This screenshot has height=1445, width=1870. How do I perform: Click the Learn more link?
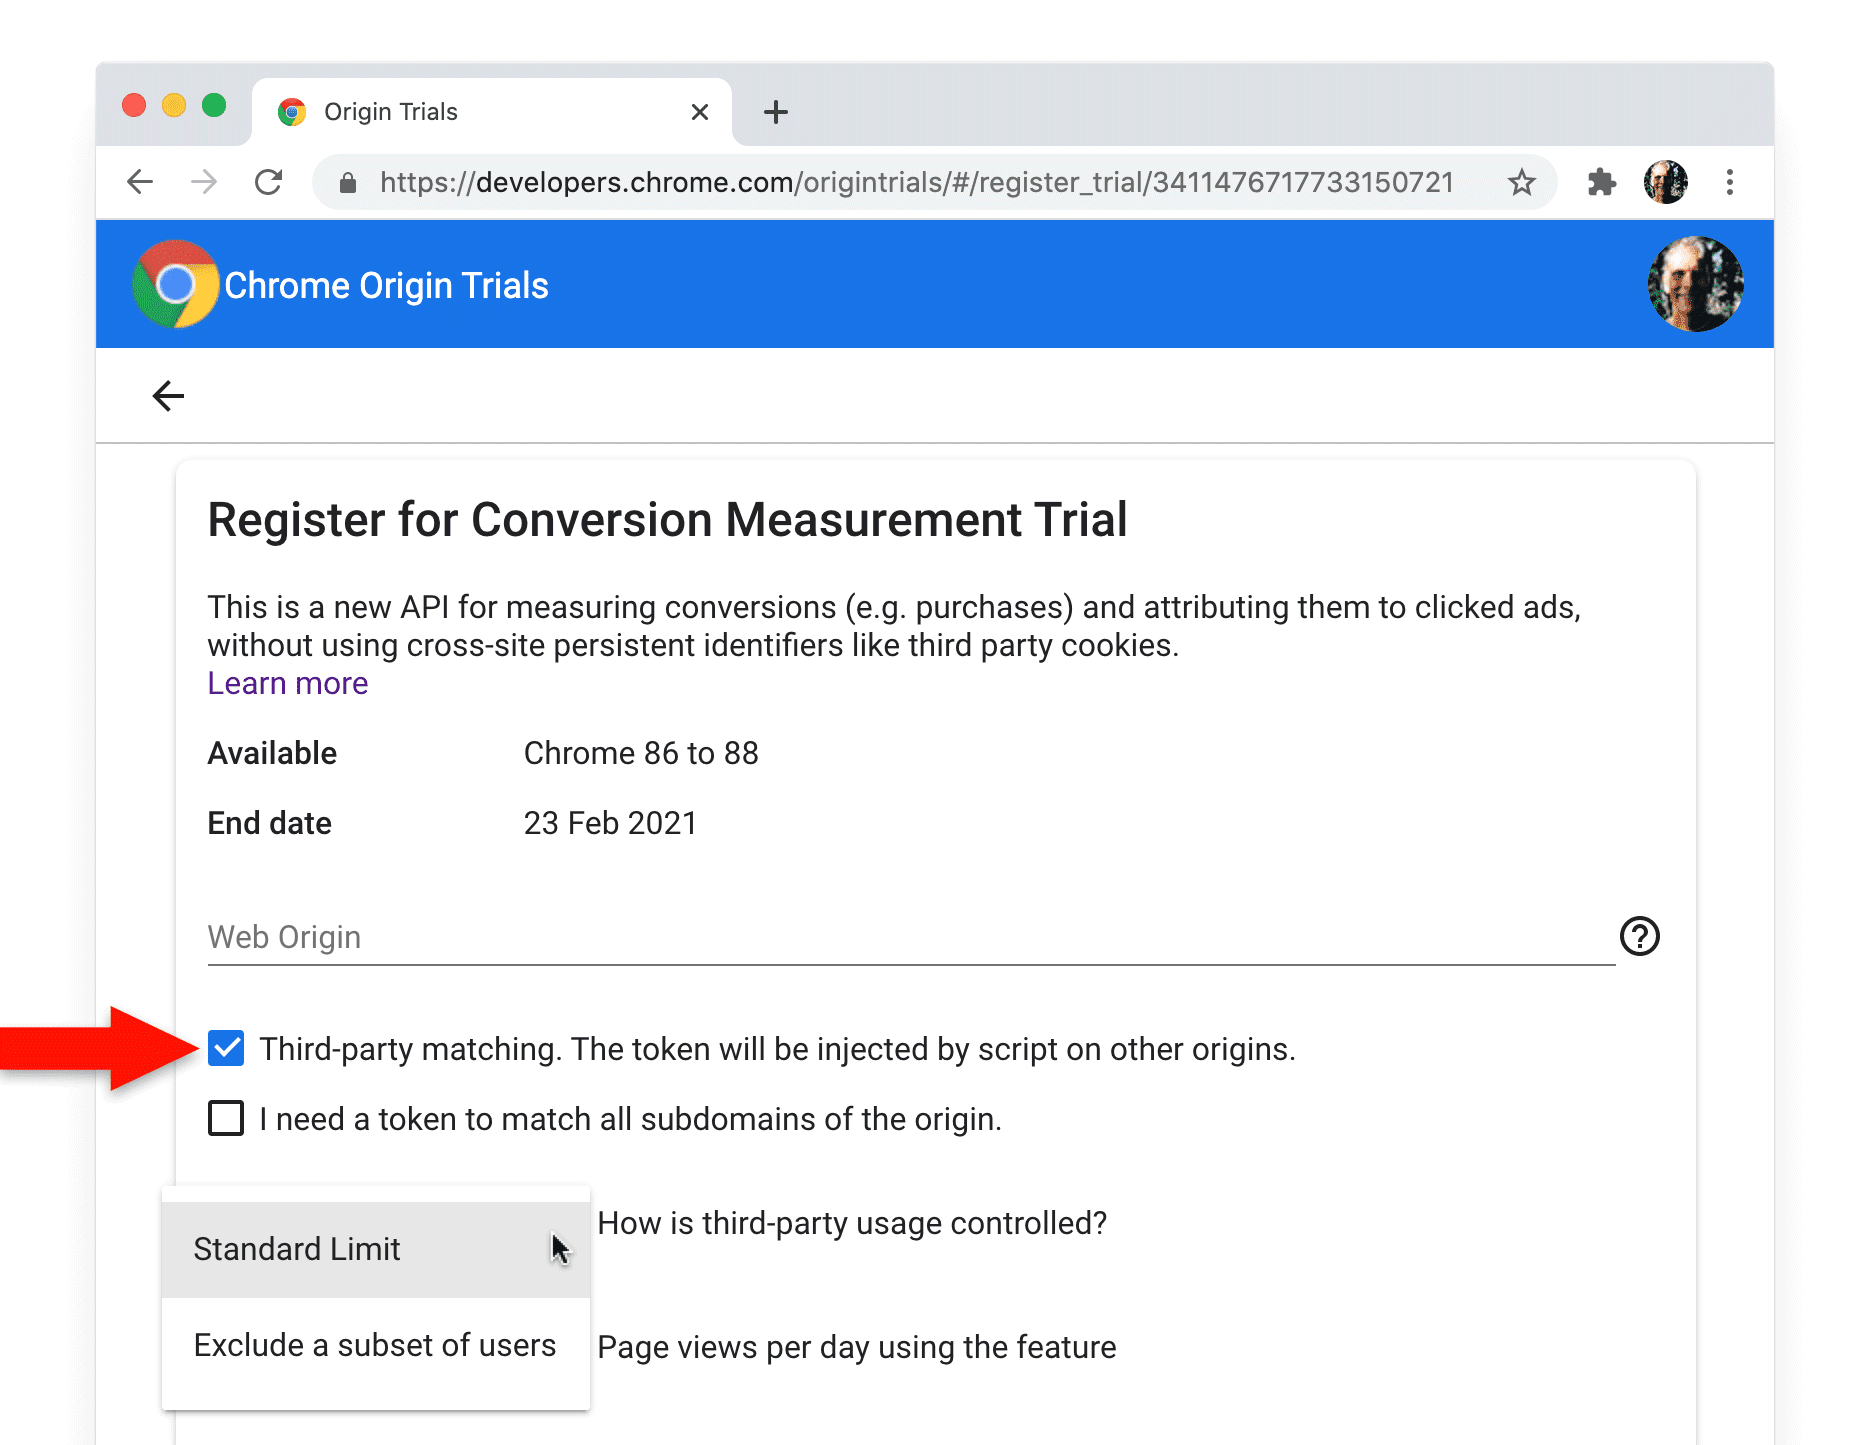click(287, 683)
